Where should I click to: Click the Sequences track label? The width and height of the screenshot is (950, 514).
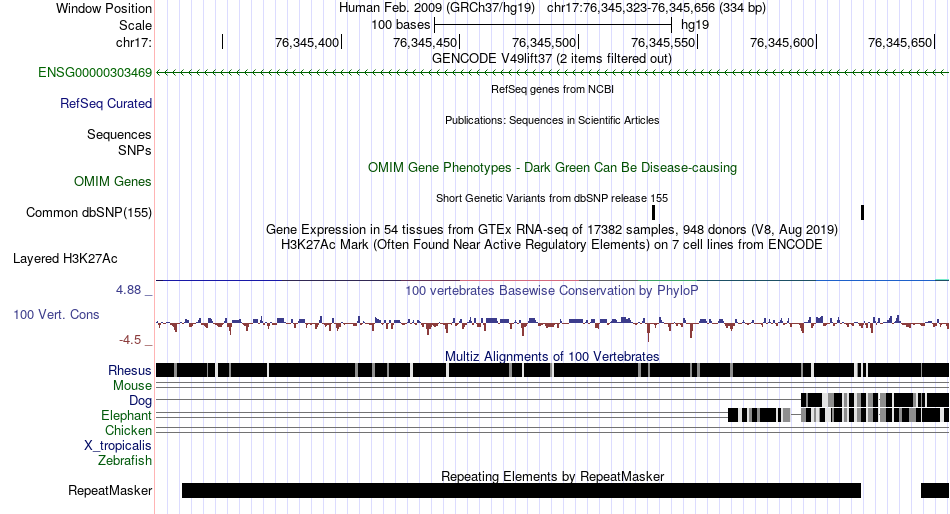(x=119, y=135)
